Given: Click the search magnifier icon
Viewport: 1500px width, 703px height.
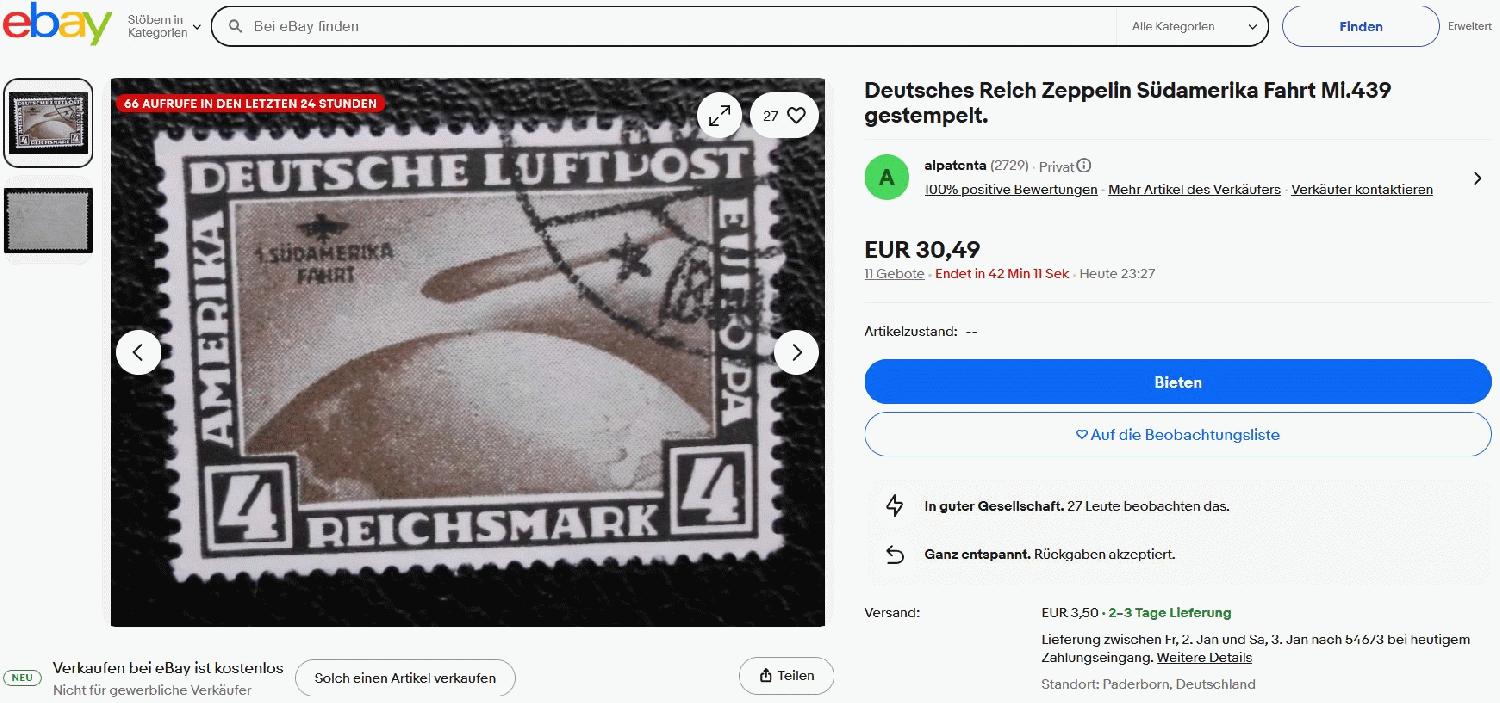Looking at the screenshot, I should pos(236,27).
